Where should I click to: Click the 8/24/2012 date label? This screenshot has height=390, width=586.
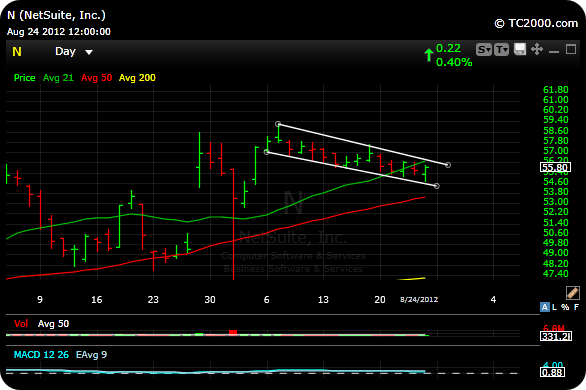tap(419, 300)
